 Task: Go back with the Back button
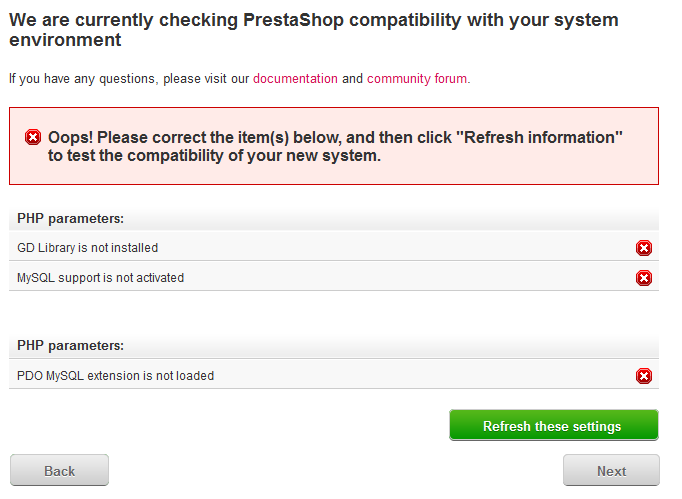[60, 470]
